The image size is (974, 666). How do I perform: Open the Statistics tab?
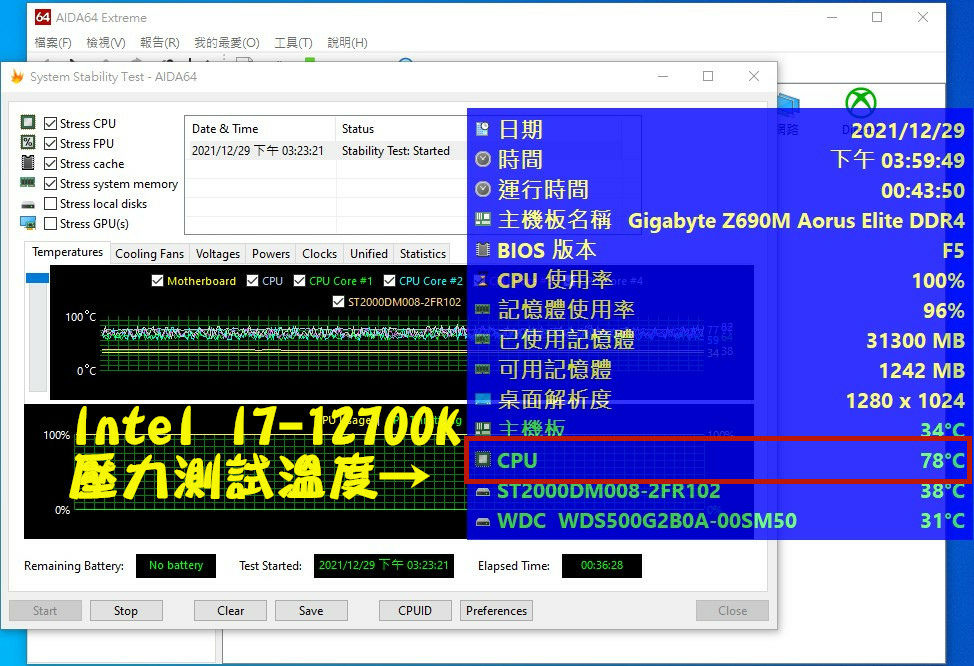pyautogui.click(x=422, y=253)
